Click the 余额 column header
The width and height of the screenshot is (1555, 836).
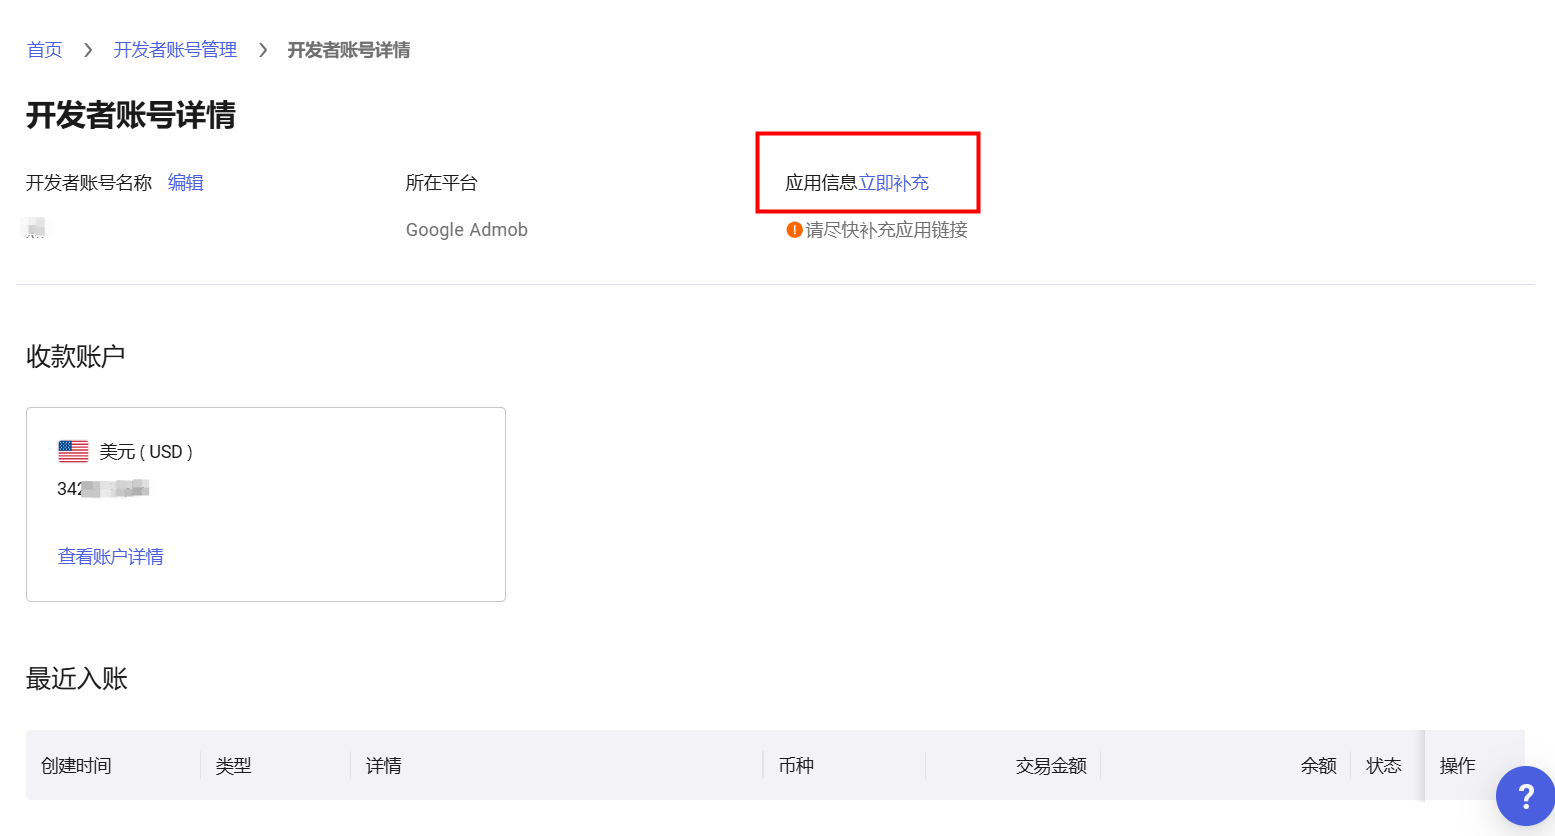point(1318,766)
